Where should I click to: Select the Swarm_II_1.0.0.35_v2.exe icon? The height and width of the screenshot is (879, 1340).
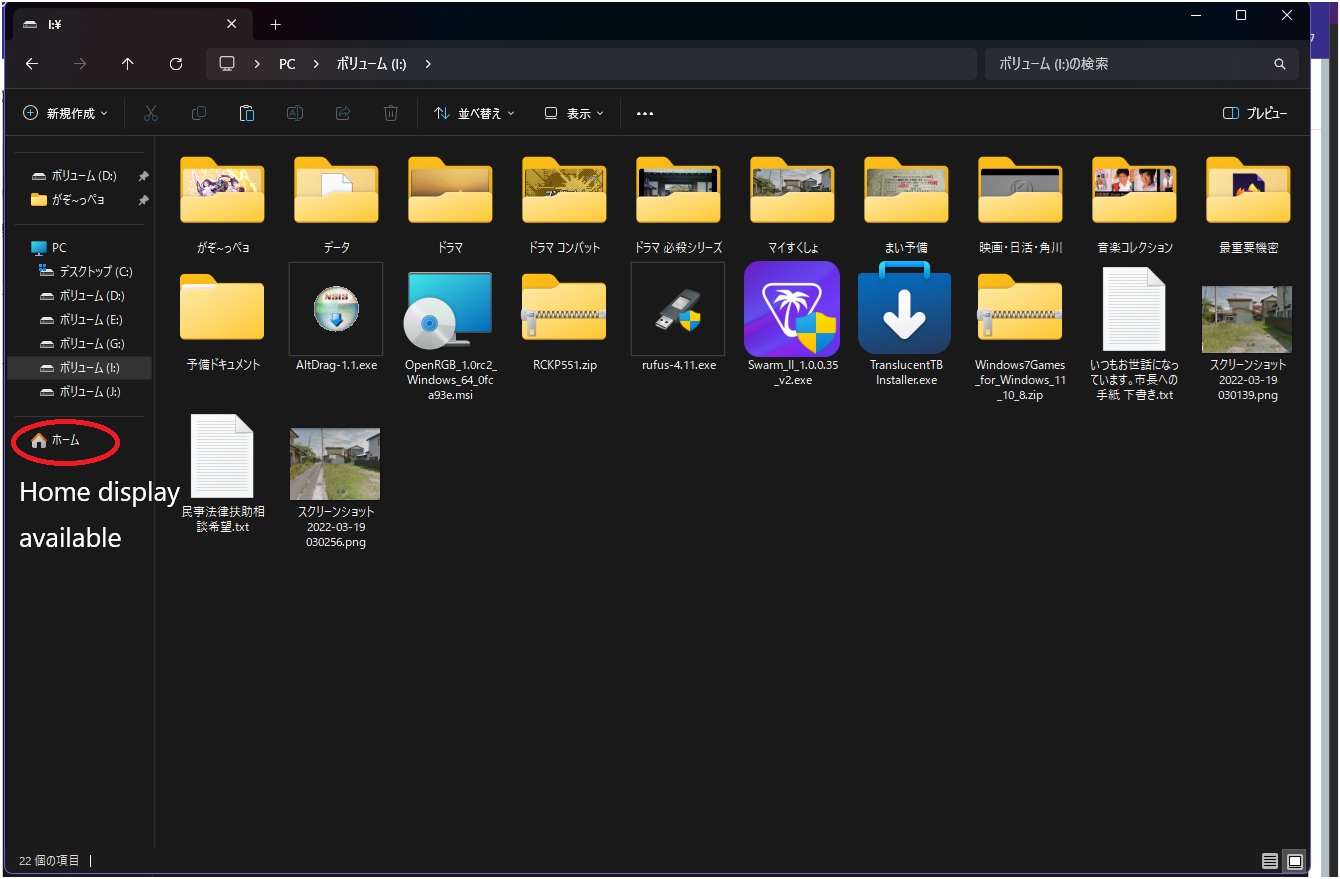tap(792, 309)
